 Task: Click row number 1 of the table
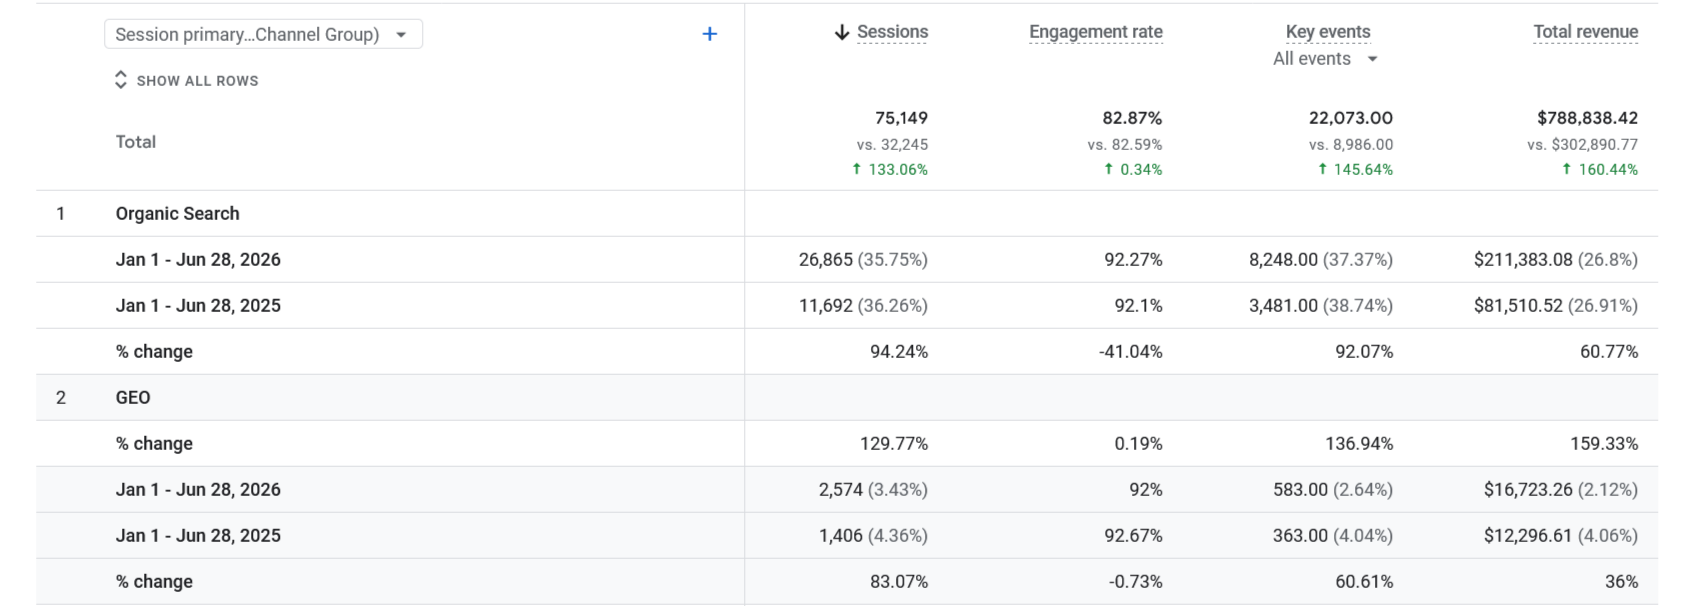click(x=61, y=214)
